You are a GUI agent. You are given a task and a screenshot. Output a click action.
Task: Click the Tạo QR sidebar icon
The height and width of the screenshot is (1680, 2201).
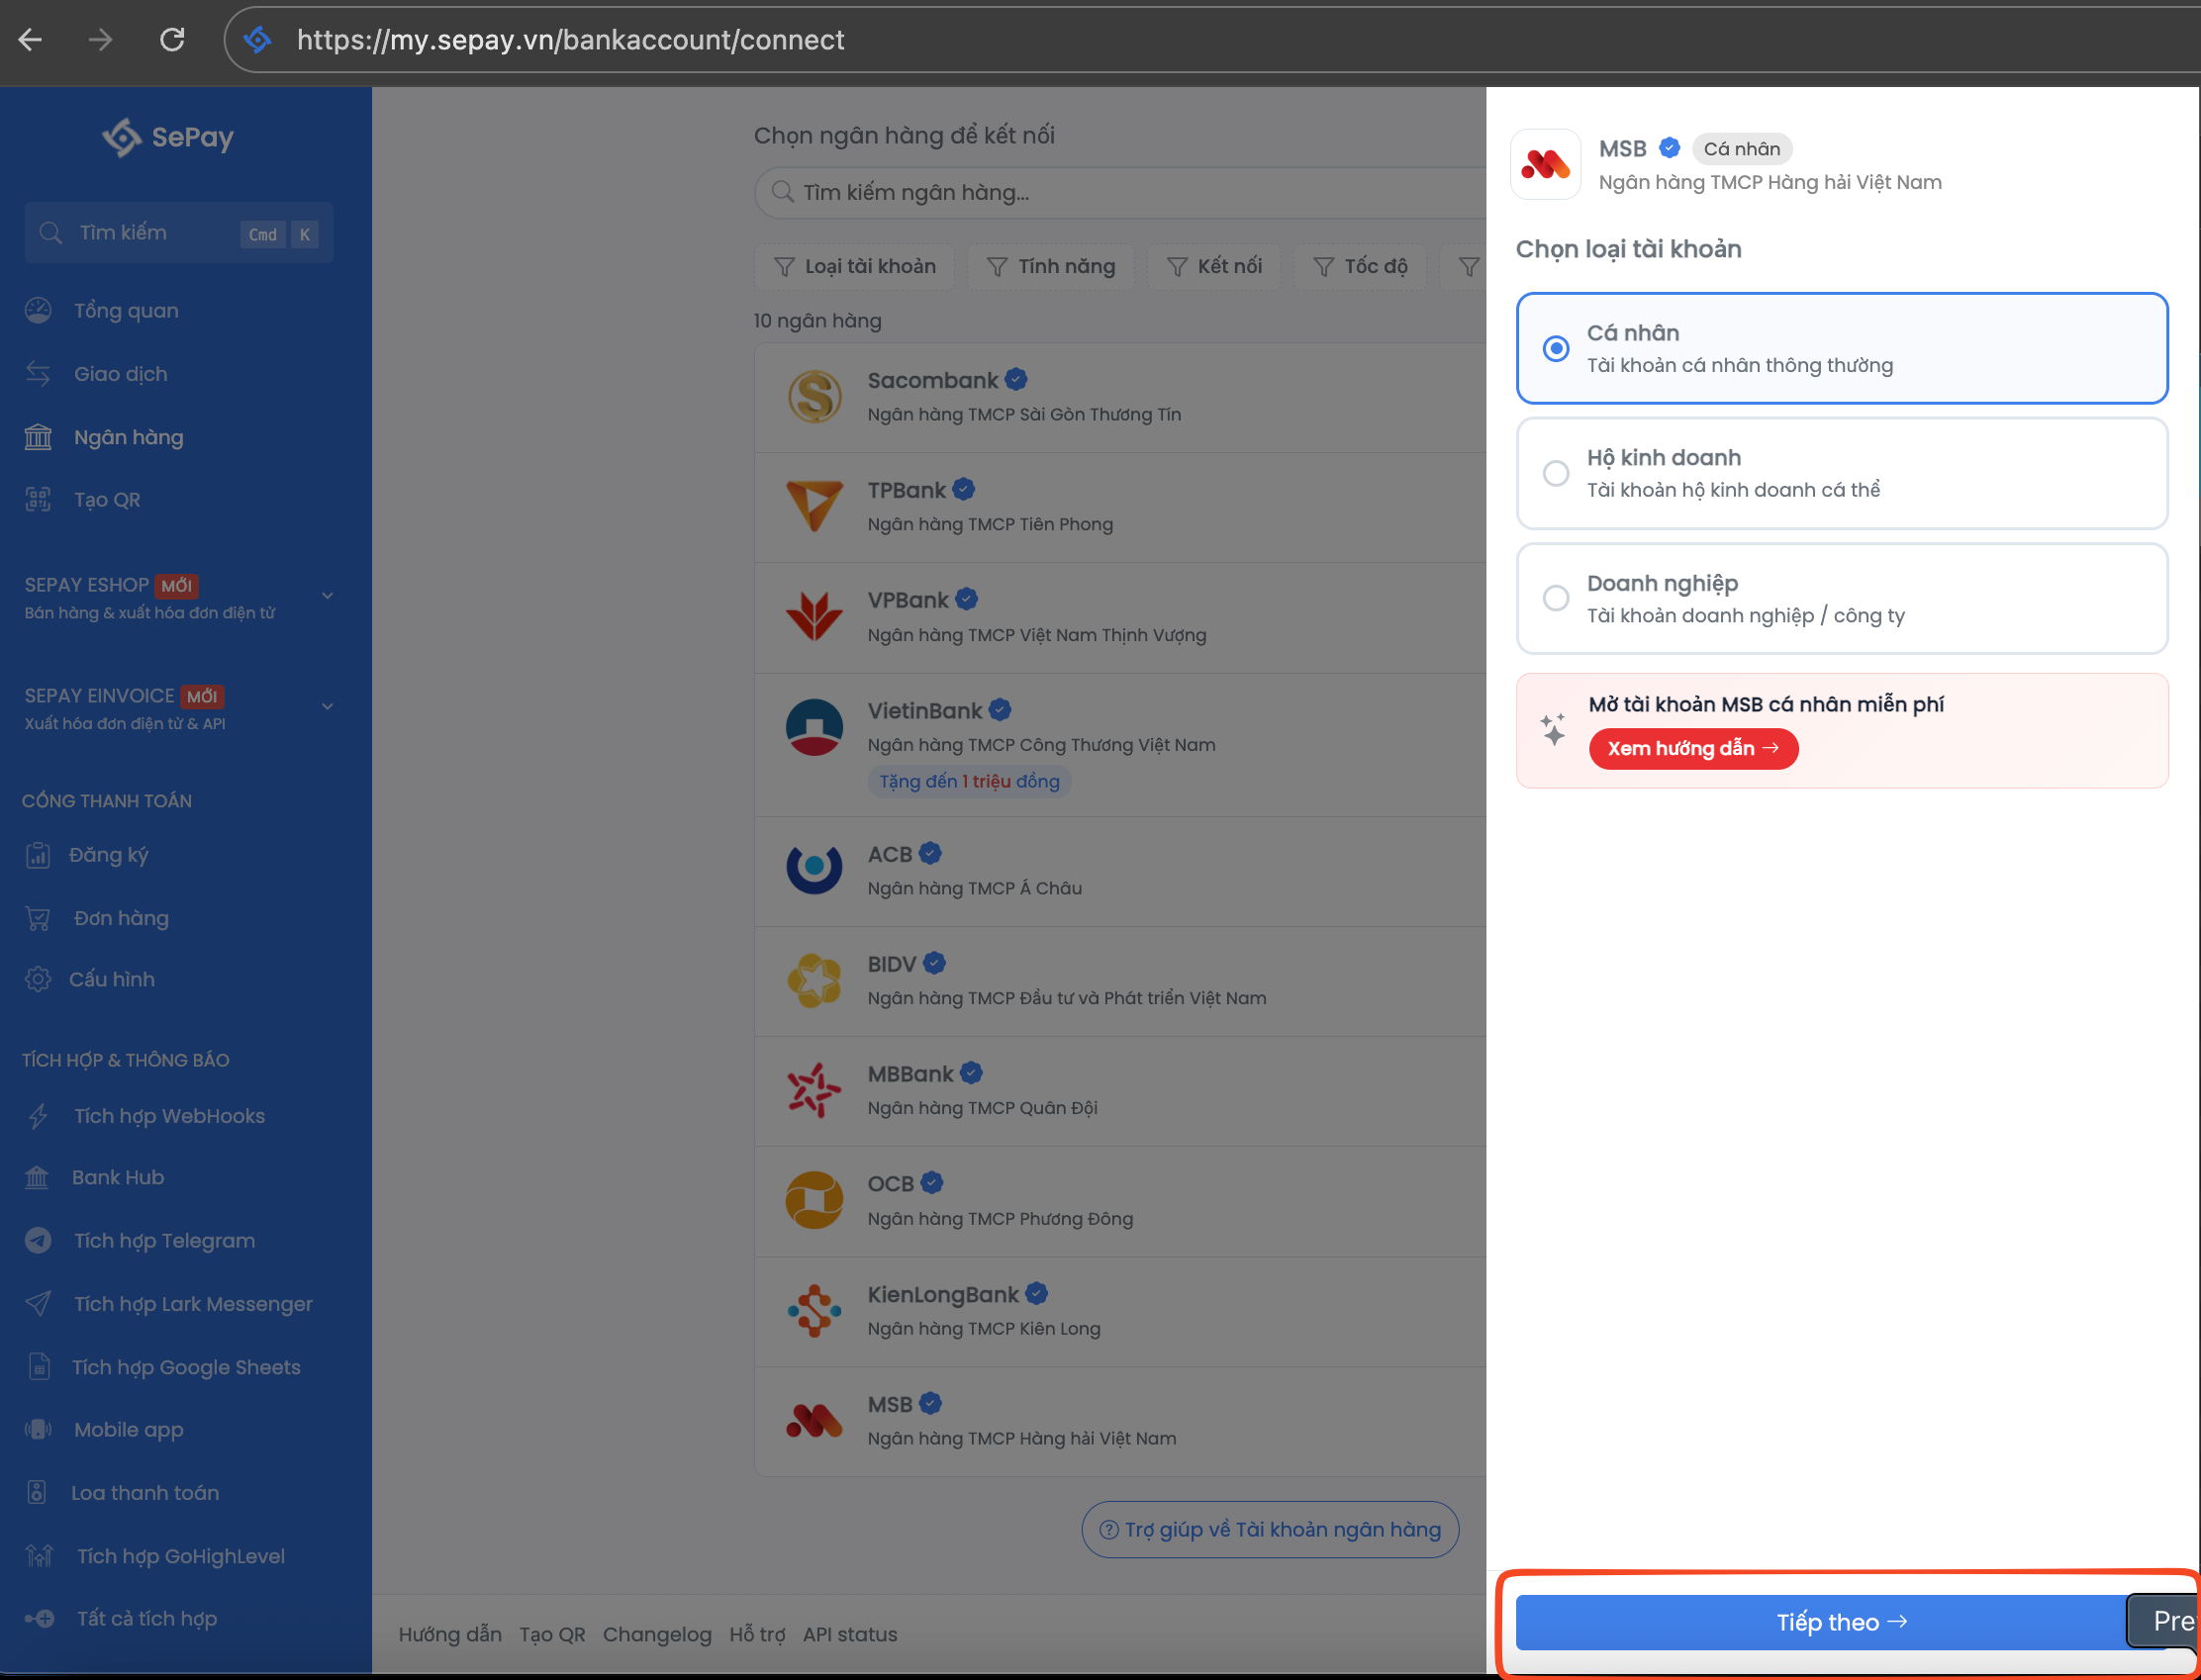pyautogui.click(x=38, y=500)
